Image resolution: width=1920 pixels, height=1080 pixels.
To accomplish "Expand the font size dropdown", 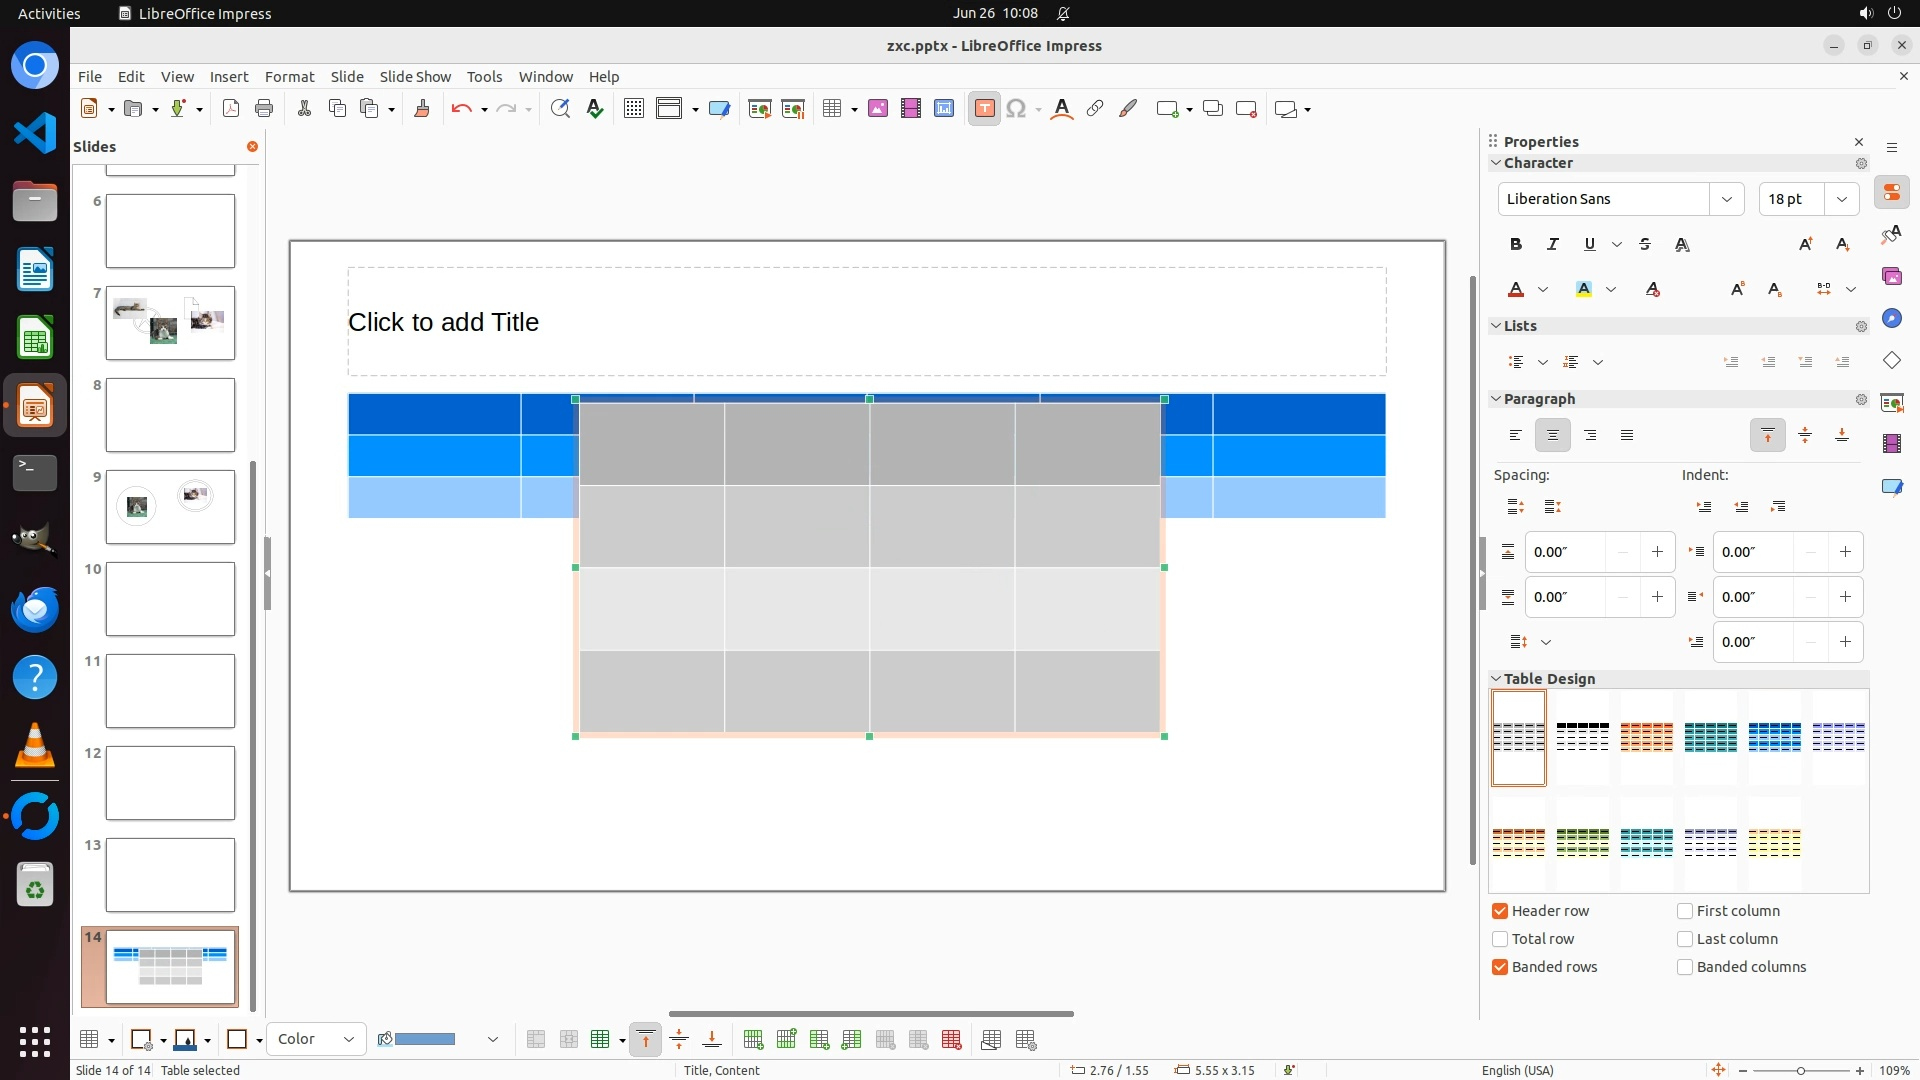I will pos(1841,199).
